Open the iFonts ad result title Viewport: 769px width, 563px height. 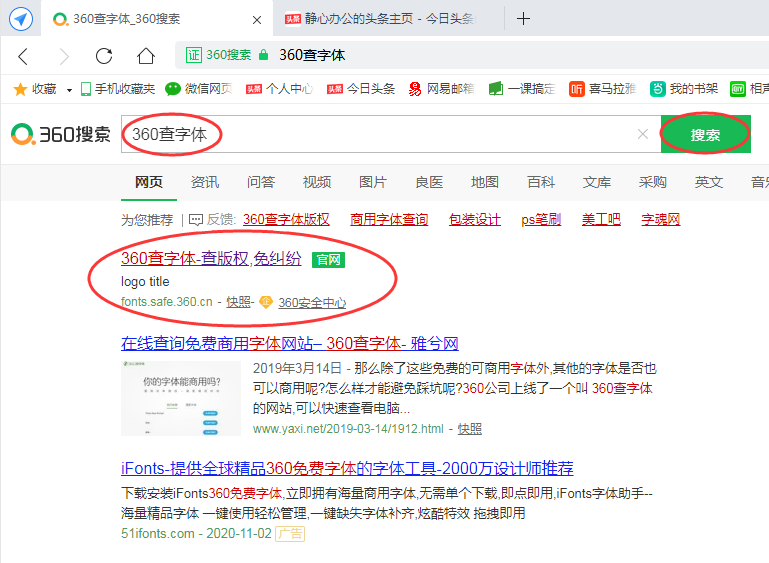pos(347,468)
